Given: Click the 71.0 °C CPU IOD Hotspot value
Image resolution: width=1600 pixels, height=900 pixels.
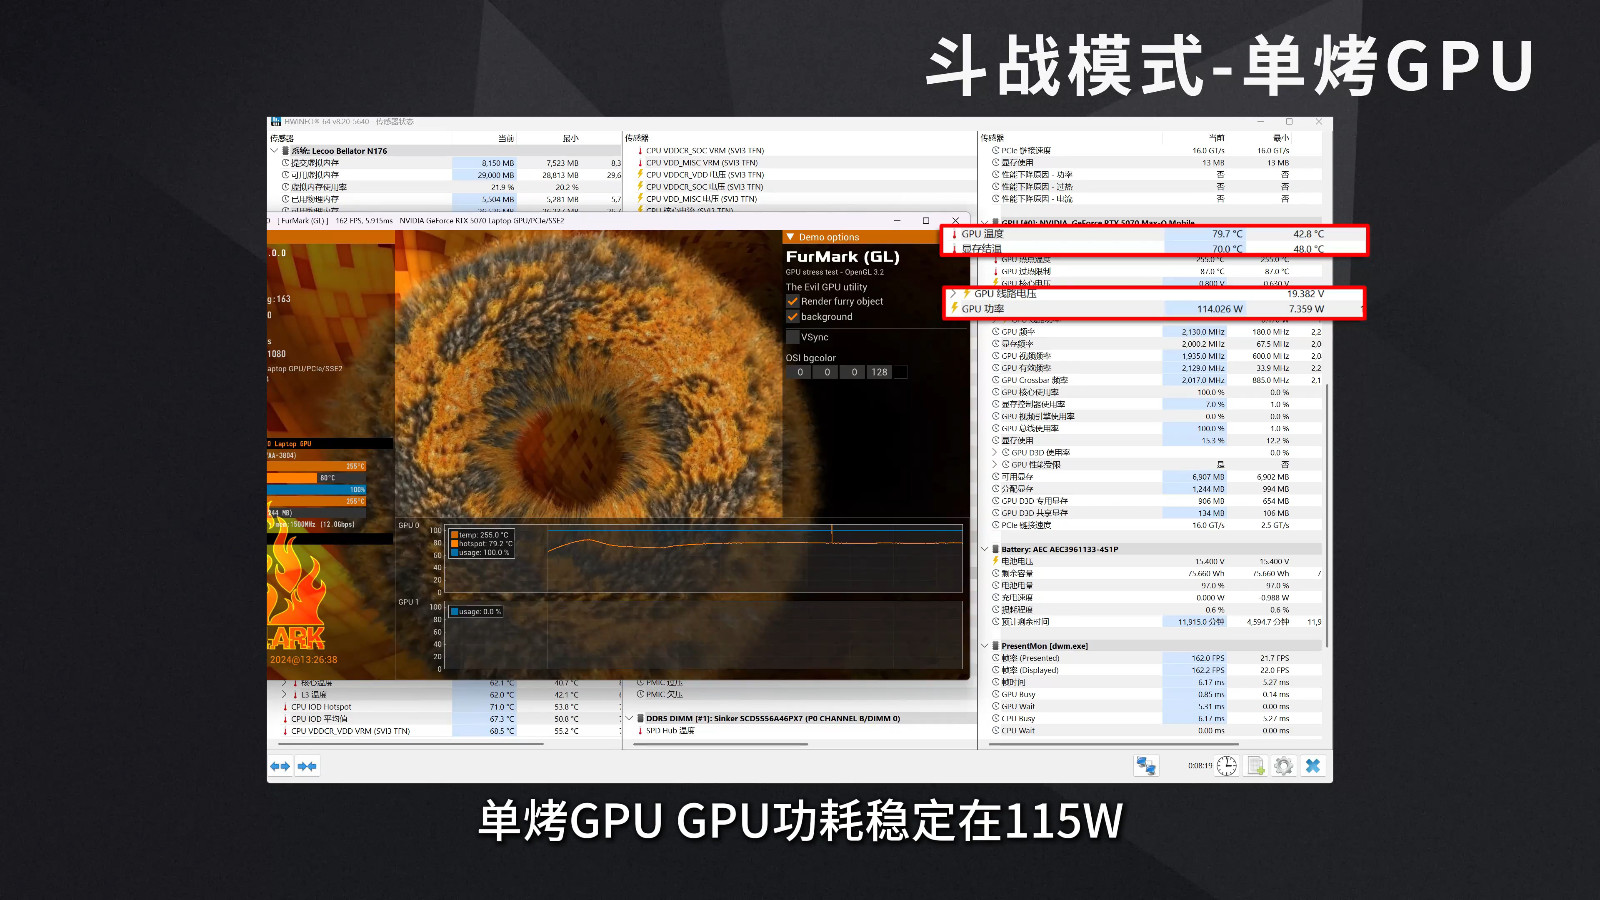Looking at the screenshot, I should 502,707.
